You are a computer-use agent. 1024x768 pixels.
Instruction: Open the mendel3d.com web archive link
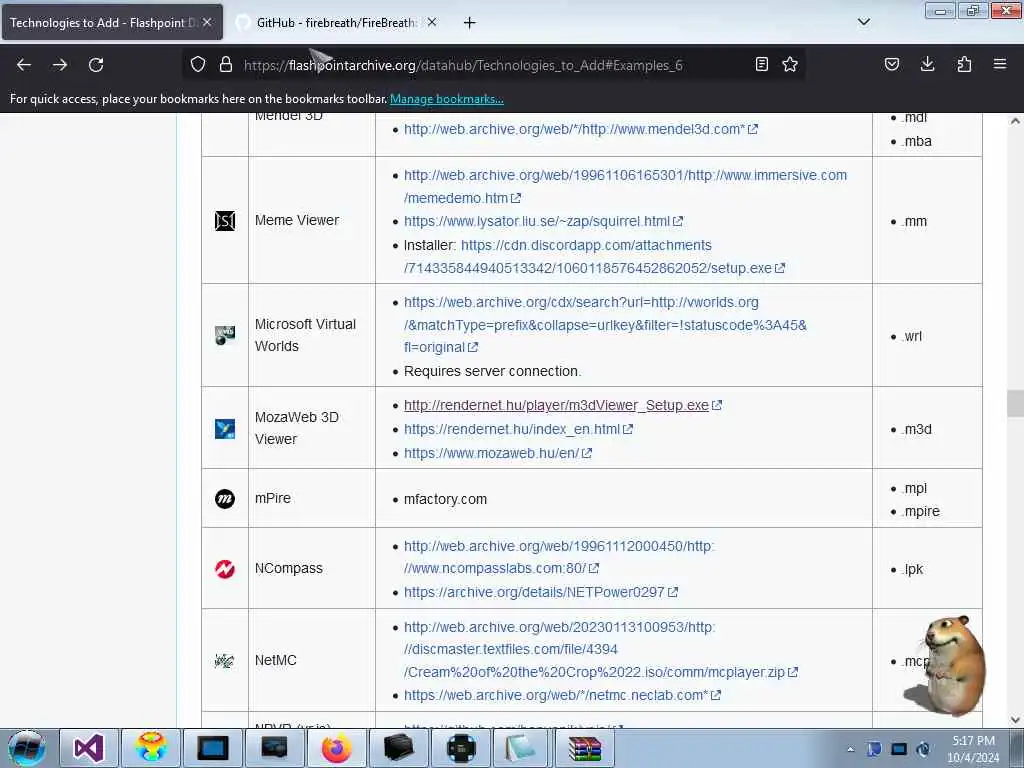581,129
